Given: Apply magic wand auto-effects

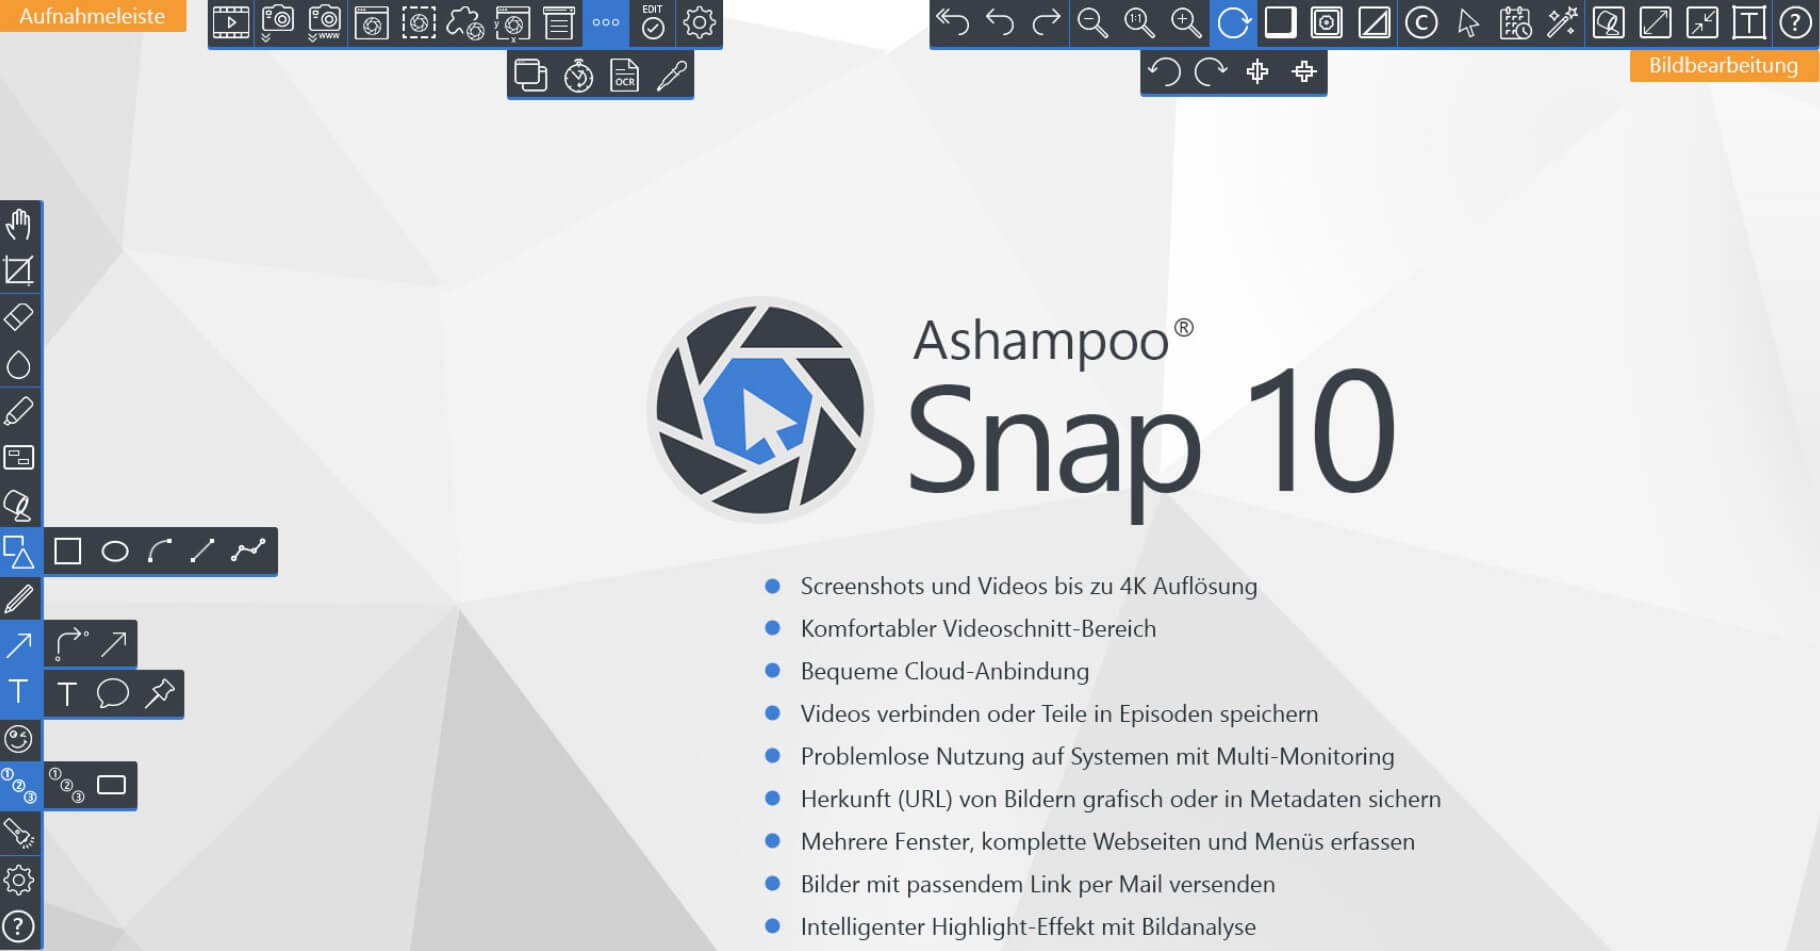Looking at the screenshot, I should point(1562,22).
